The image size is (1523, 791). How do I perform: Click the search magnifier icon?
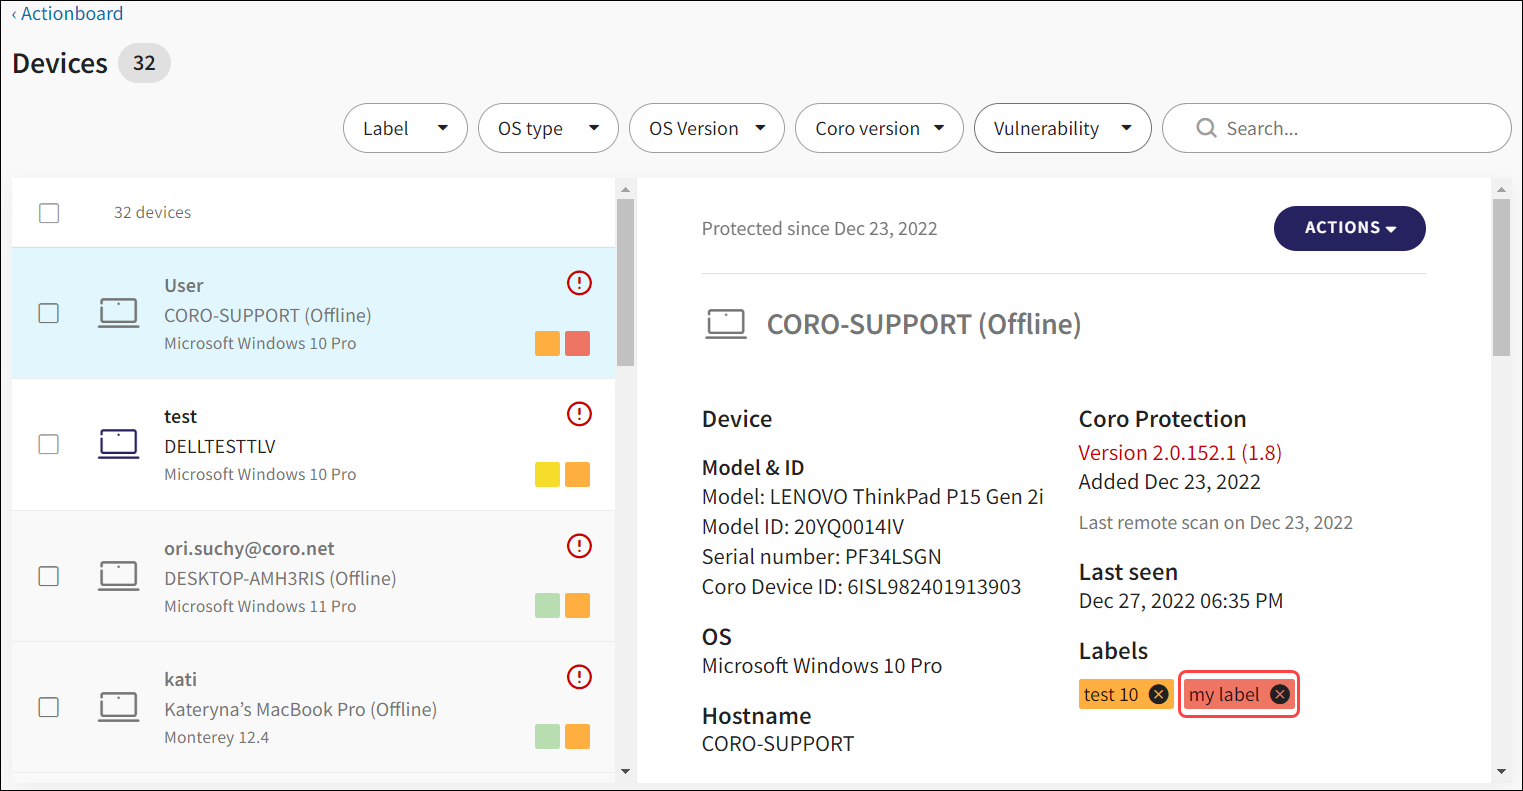pyautogui.click(x=1206, y=129)
